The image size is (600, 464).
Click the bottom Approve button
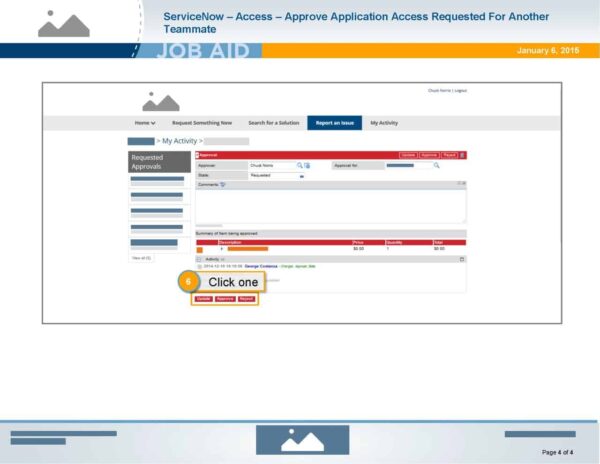[x=225, y=299]
